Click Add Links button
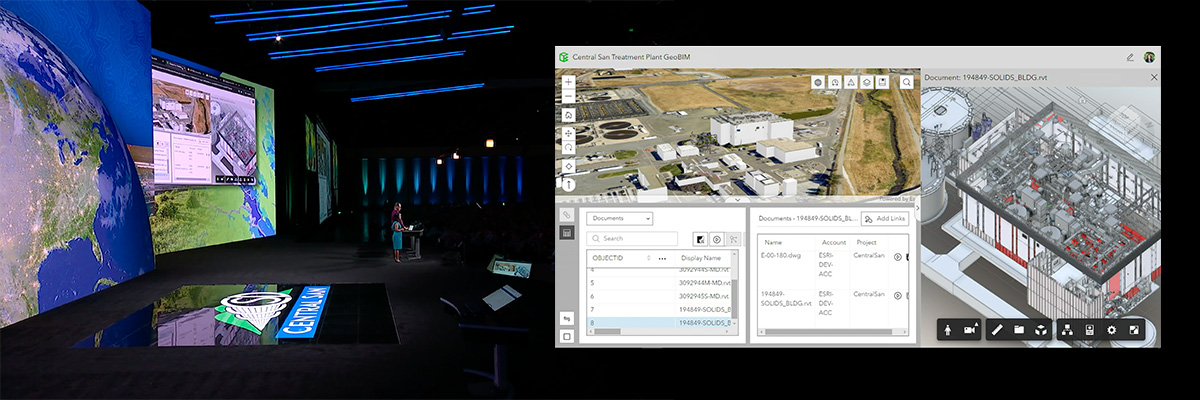 coord(885,218)
